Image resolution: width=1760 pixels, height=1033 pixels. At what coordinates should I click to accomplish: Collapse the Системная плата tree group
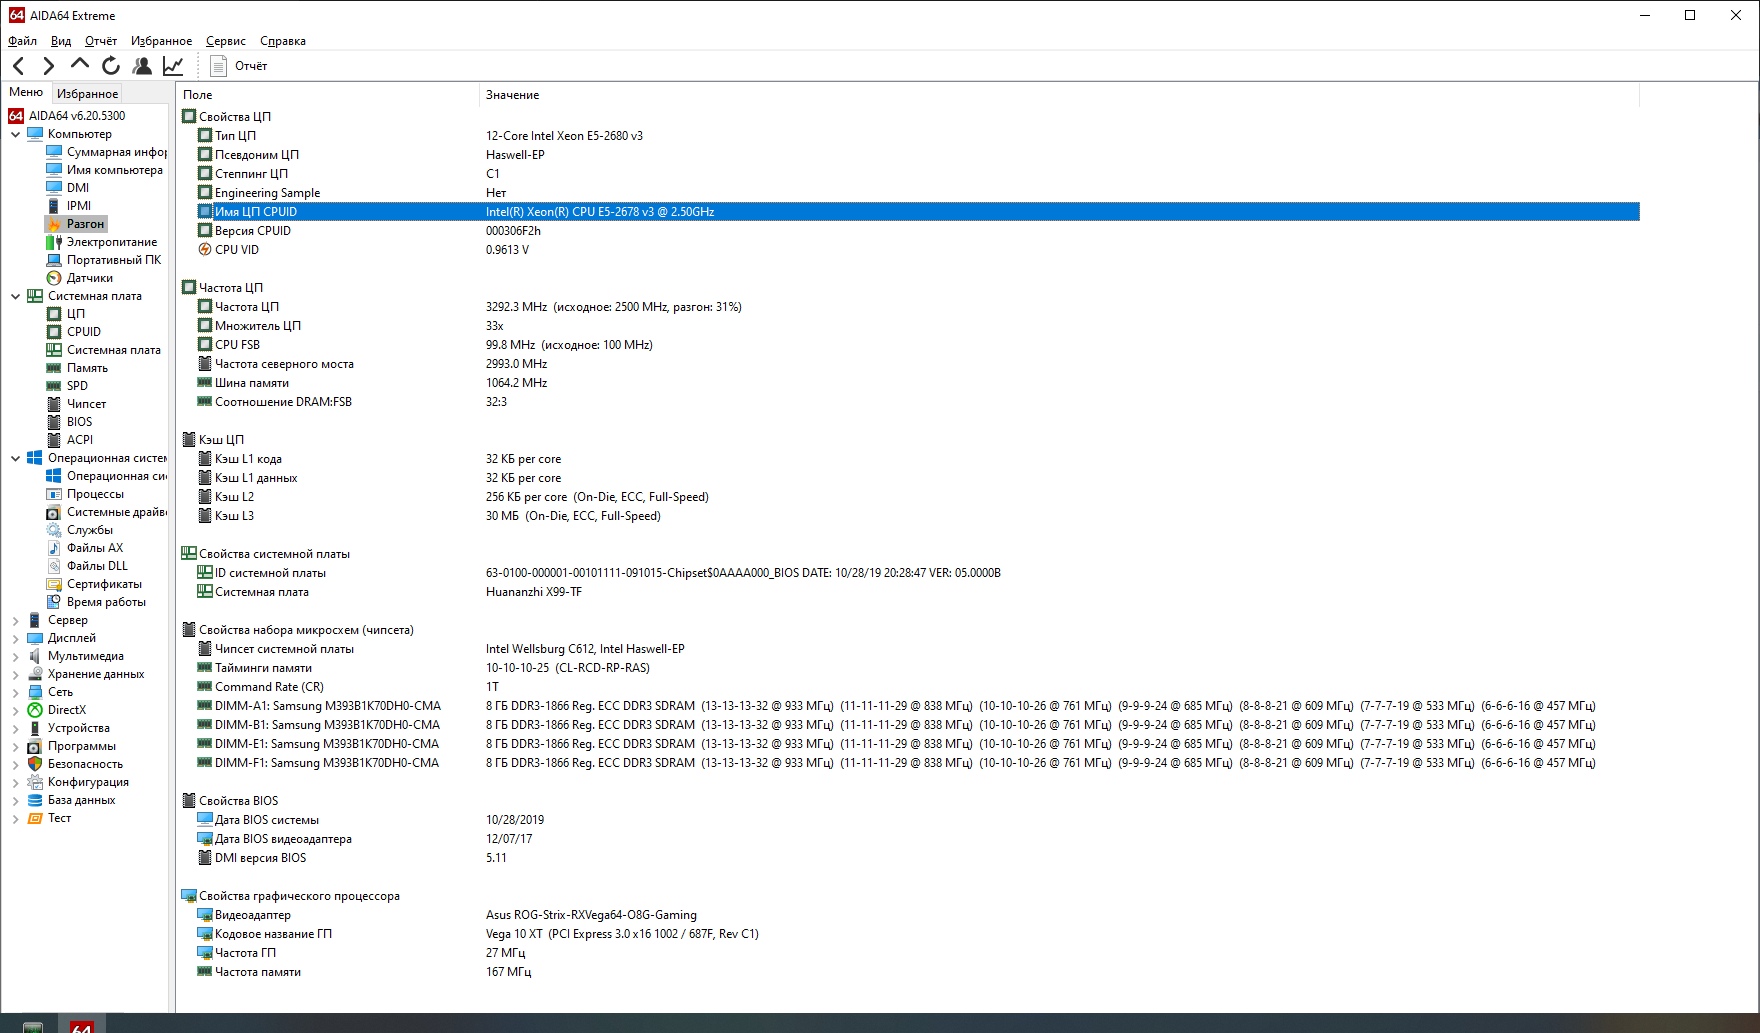click(15, 296)
